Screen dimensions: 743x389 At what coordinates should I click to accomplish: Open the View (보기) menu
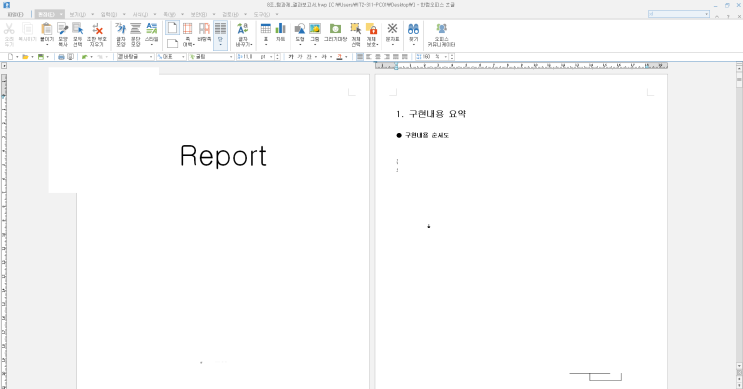tap(77, 15)
